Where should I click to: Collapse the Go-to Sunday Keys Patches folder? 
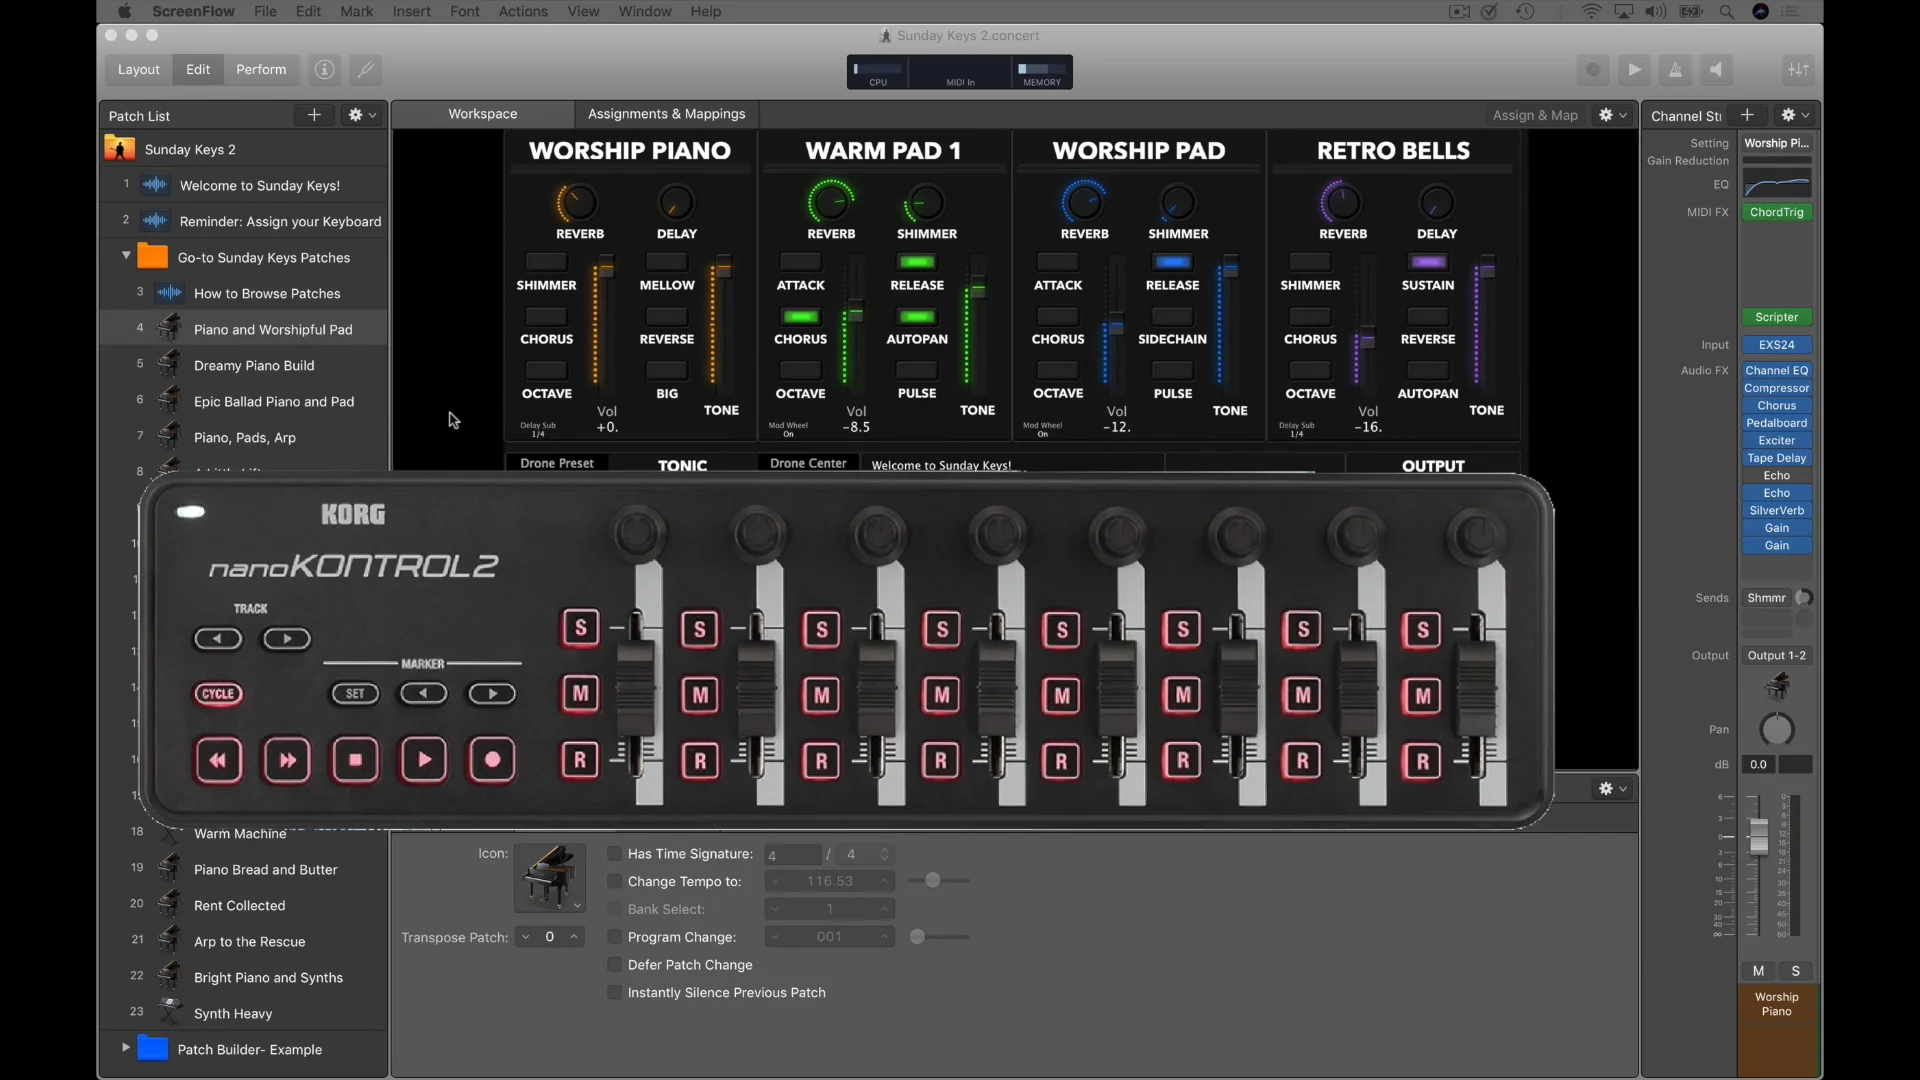coord(126,257)
